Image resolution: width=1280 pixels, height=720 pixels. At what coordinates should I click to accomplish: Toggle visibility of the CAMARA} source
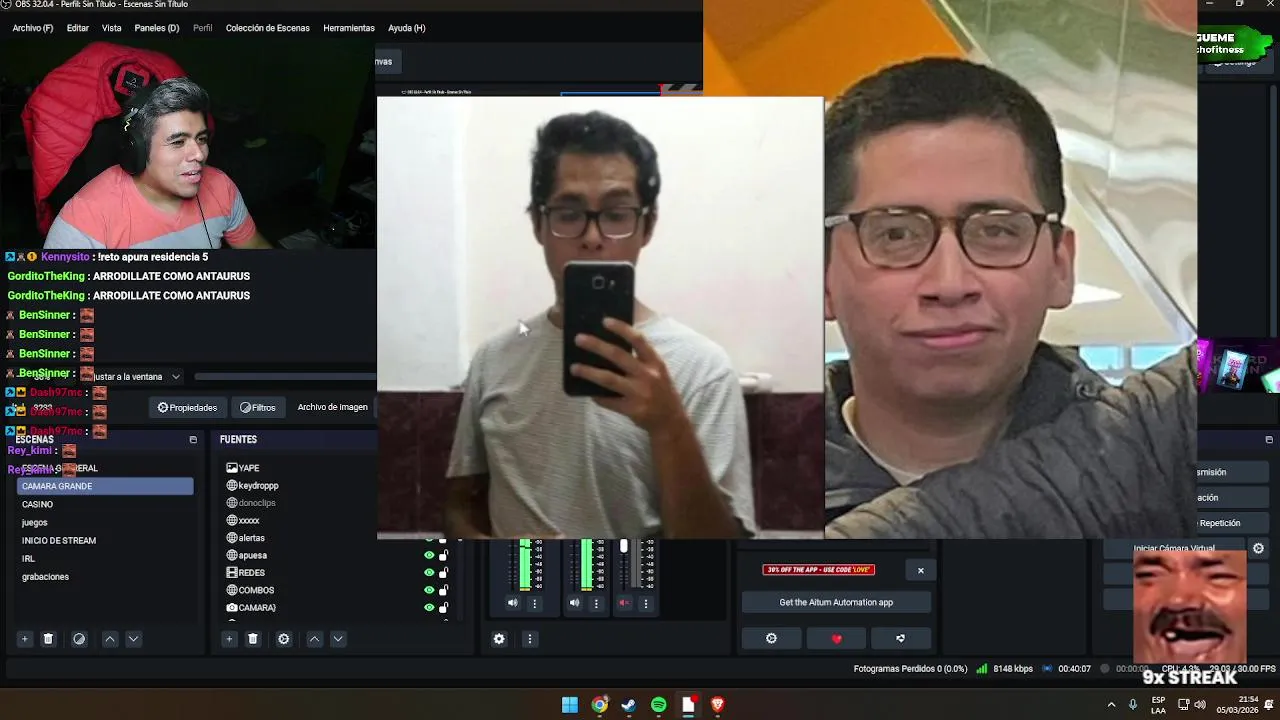429,607
